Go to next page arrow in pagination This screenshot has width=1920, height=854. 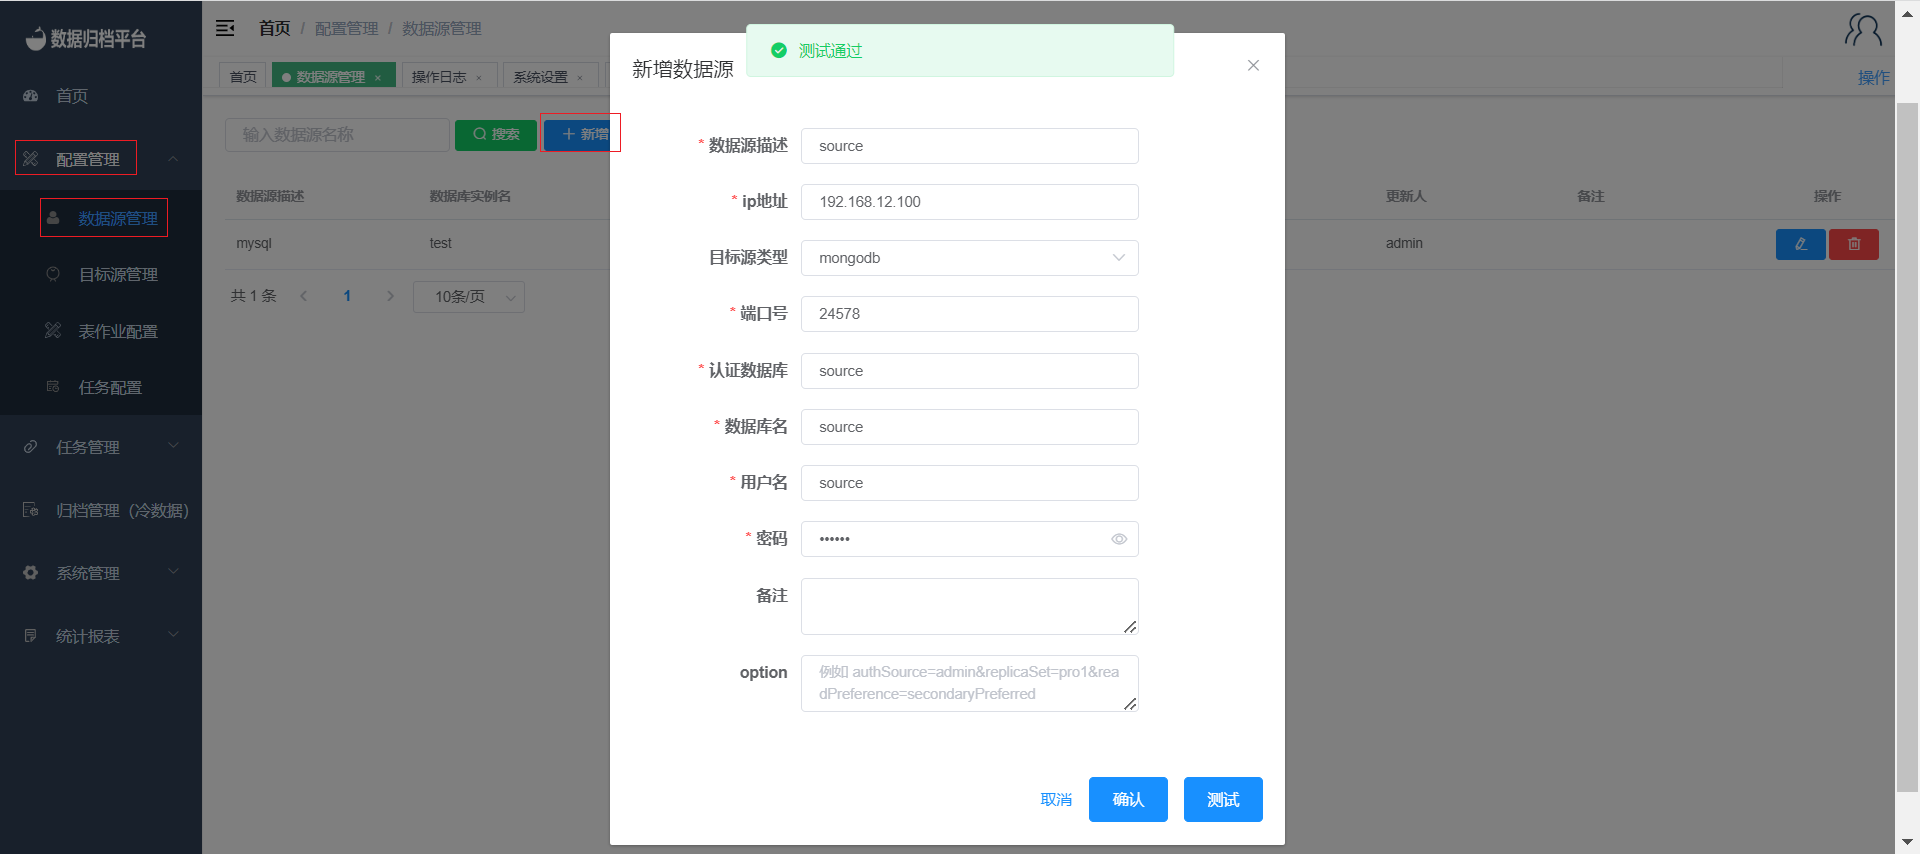click(390, 296)
